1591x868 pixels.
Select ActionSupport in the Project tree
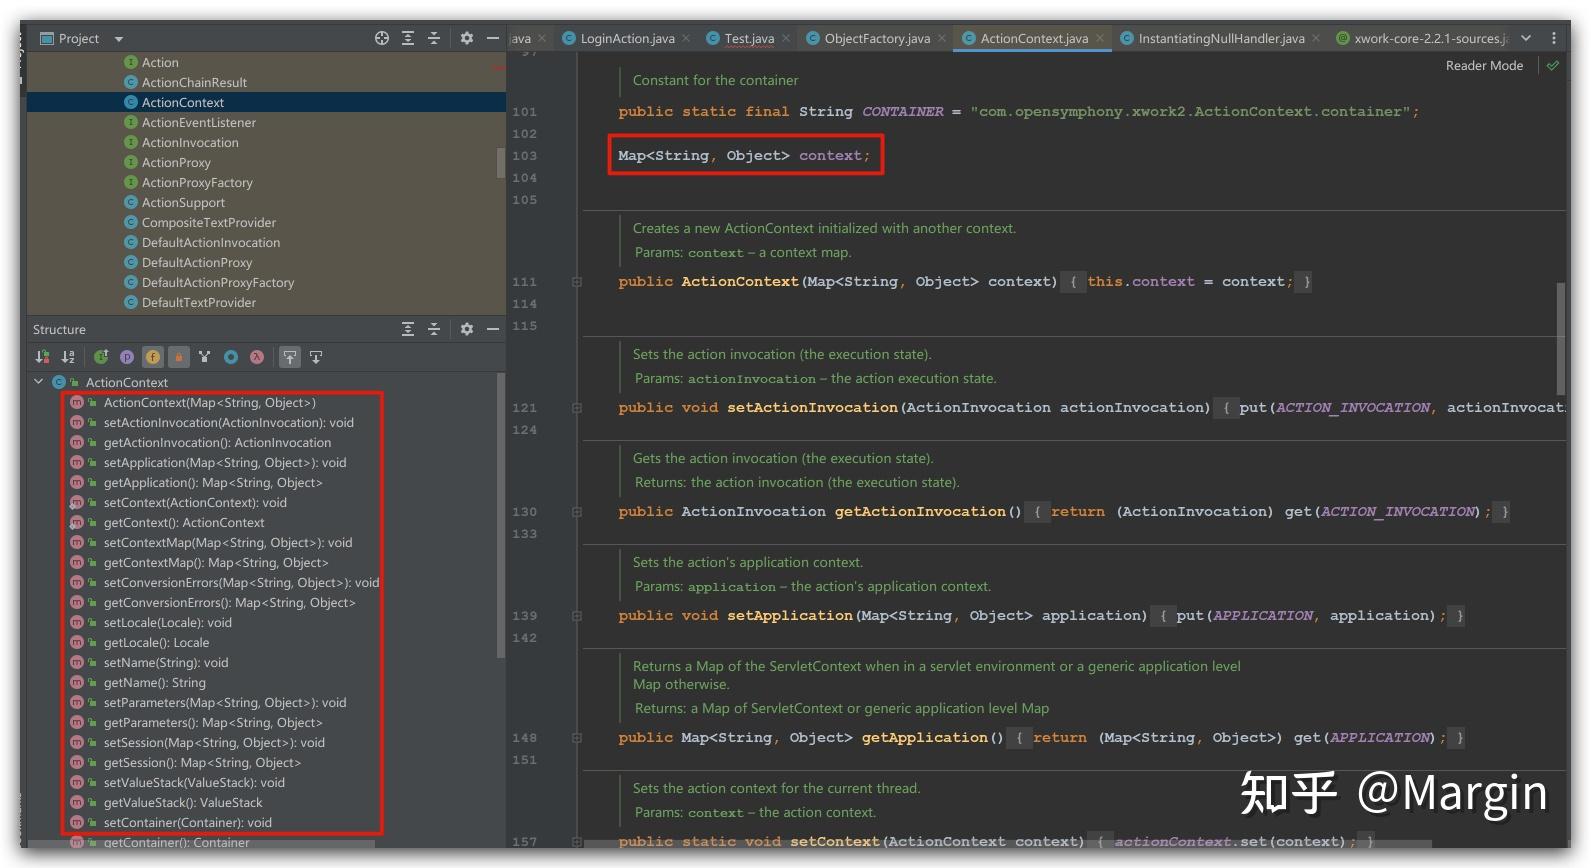click(183, 203)
